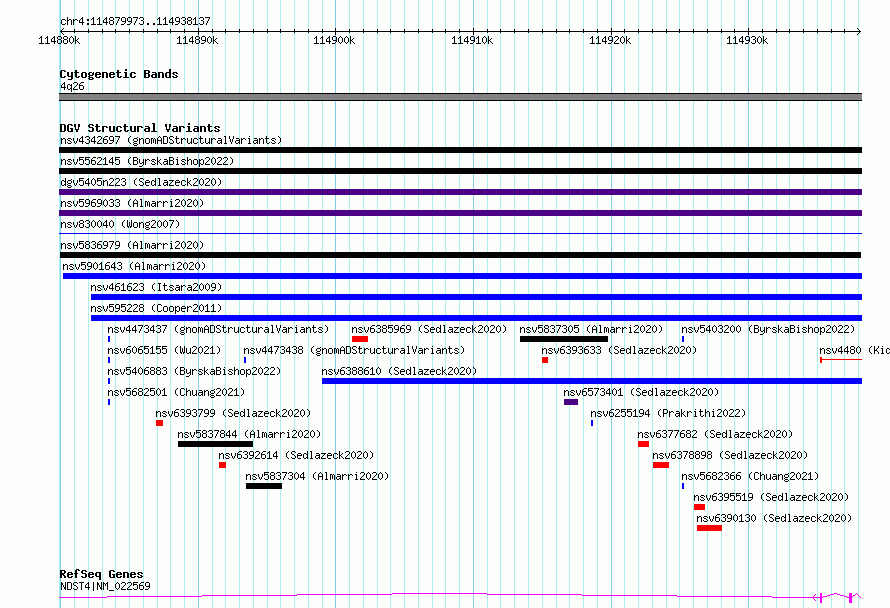890x608 pixels.
Task: Click nsv5969033 (Almarri2020) label
Action: 132,203
